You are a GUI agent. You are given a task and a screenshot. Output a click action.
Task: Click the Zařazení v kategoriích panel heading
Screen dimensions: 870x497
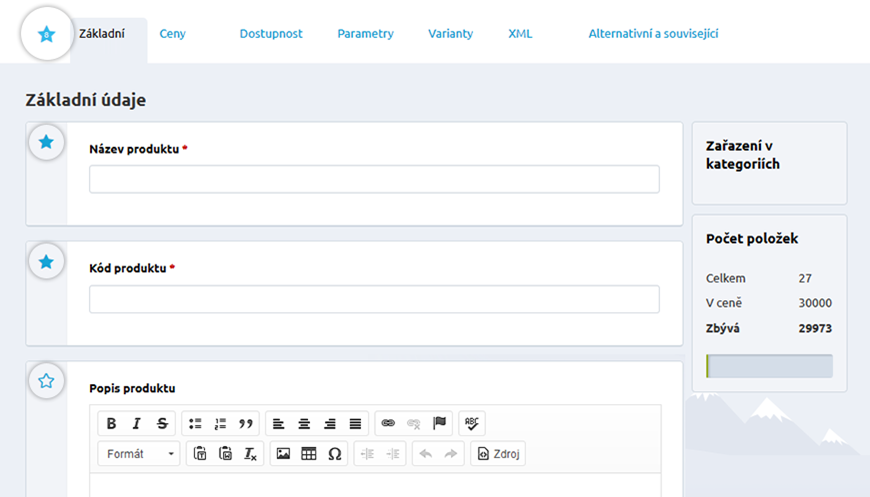point(742,155)
